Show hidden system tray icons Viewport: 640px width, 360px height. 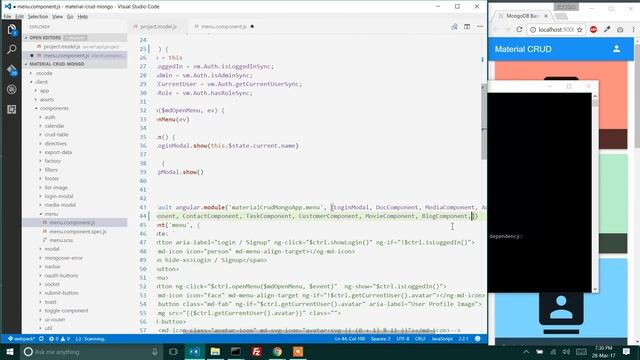[x=526, y=352]
